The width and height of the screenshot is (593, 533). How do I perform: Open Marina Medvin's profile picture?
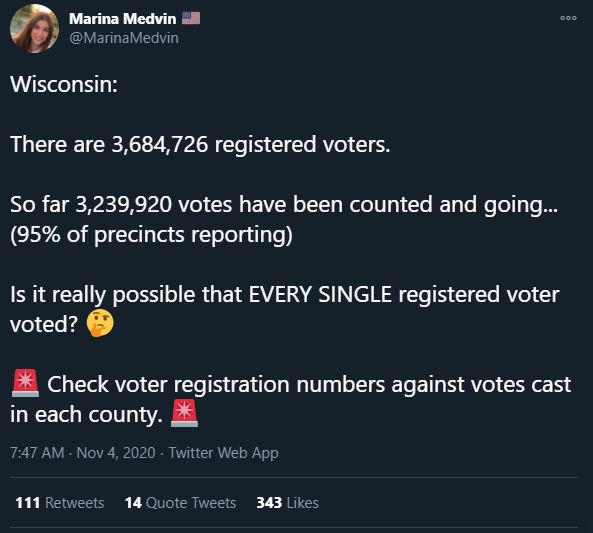34,28
